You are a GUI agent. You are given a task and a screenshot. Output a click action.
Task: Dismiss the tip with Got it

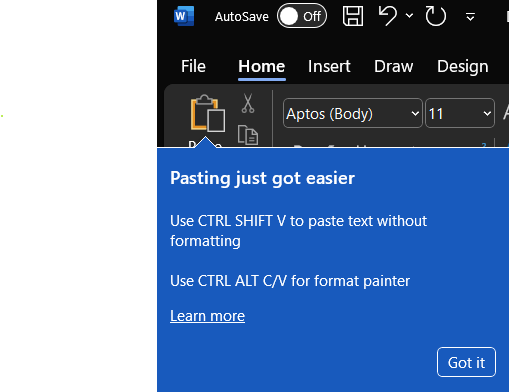466,362
